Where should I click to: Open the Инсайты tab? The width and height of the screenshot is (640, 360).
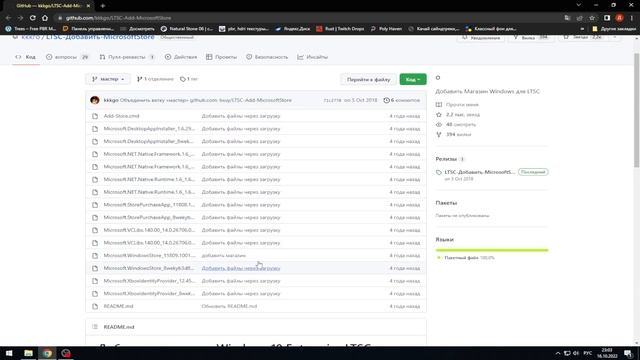click(313, 57)
